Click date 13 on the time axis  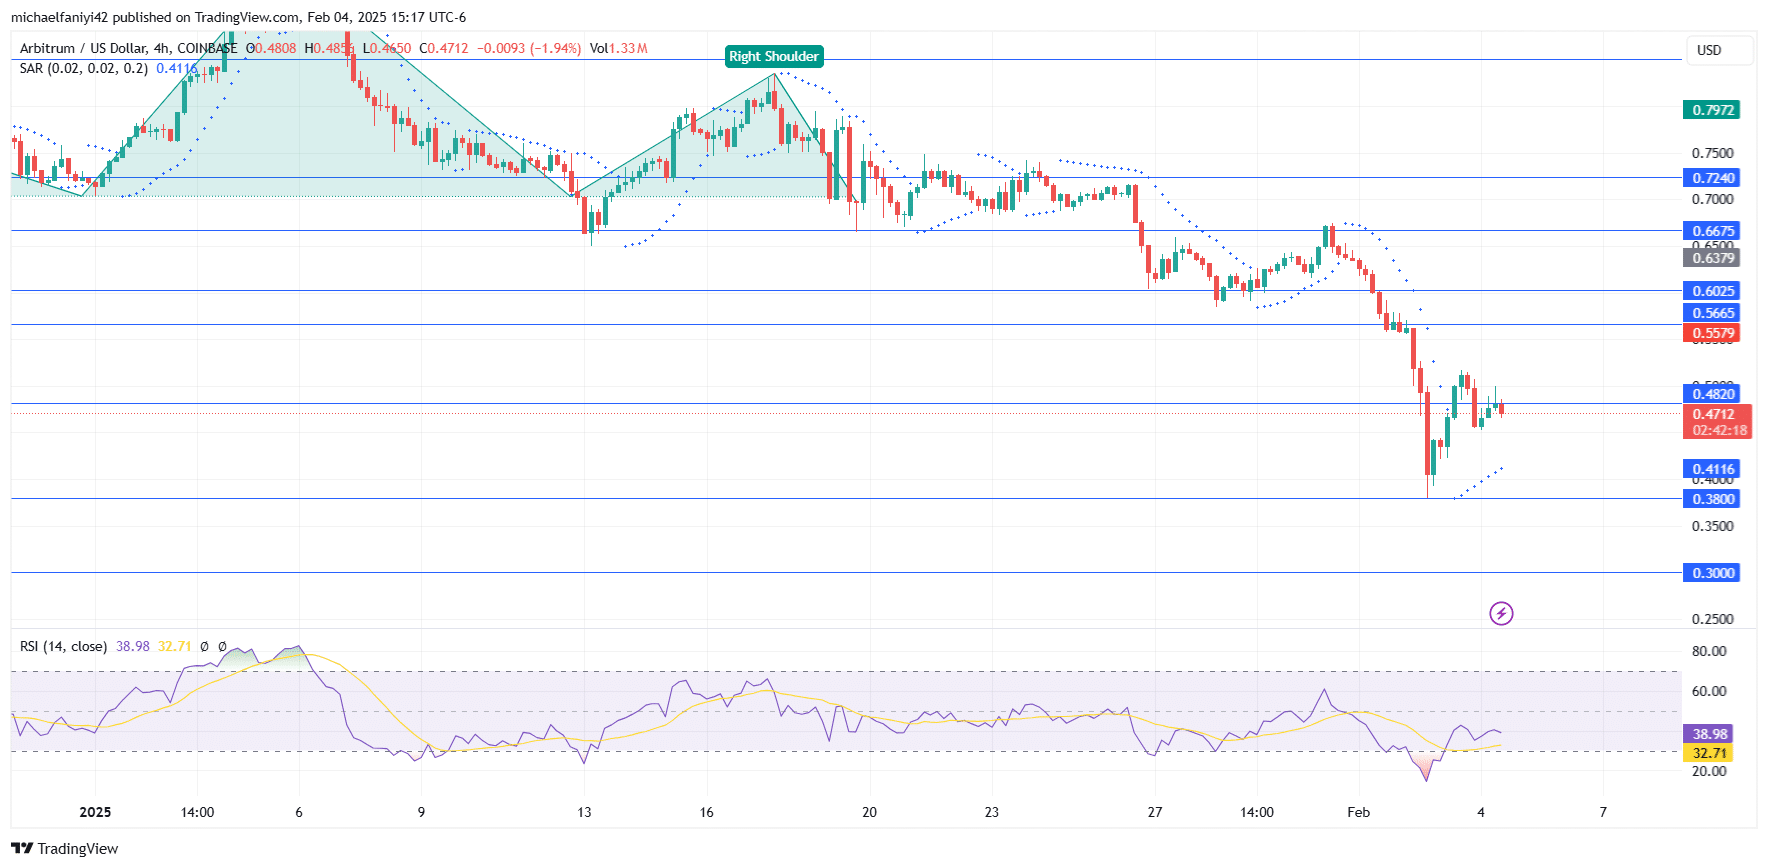[x=584, y=812]
